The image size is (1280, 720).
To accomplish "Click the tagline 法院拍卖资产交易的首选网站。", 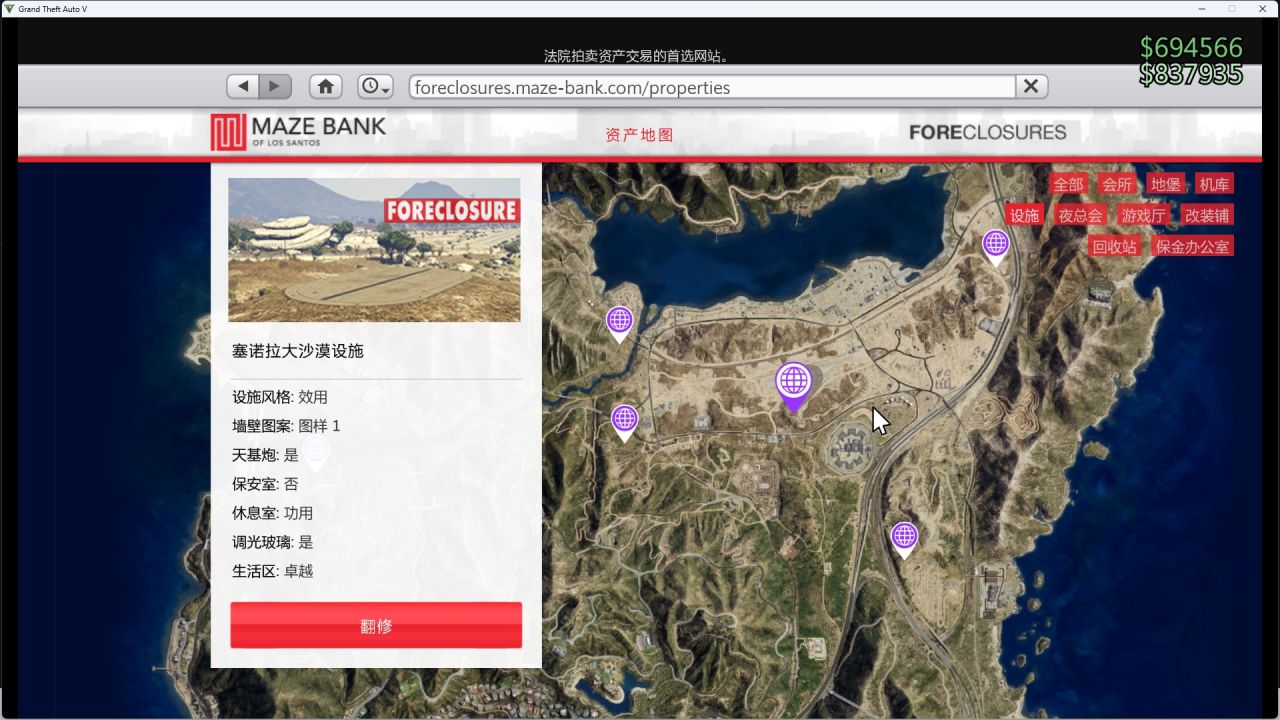I will click(x=636, y=56).
